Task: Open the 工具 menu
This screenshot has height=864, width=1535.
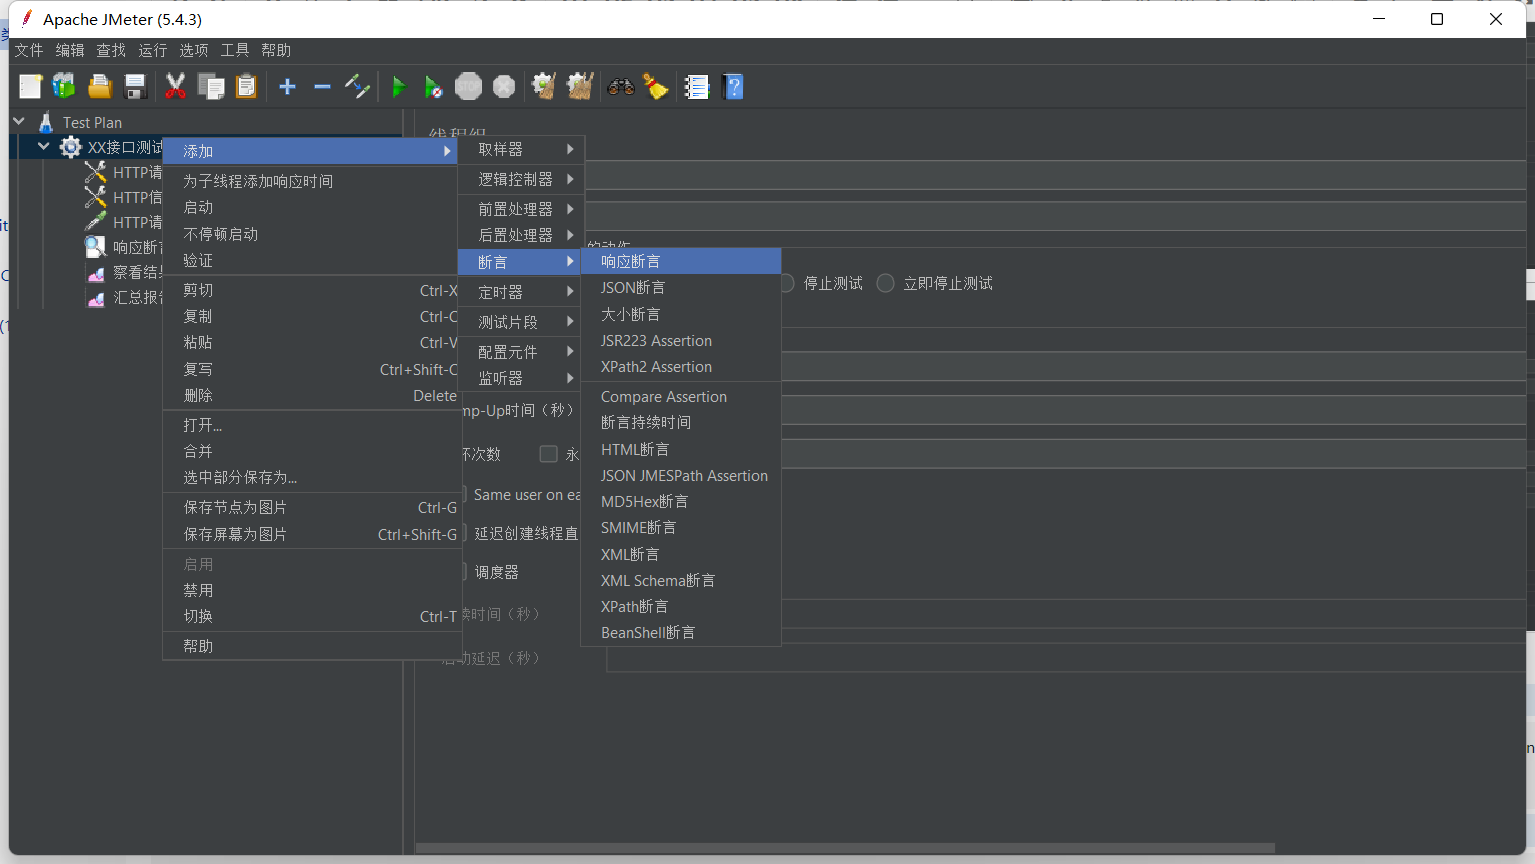Action: click(x=235, y=50)
